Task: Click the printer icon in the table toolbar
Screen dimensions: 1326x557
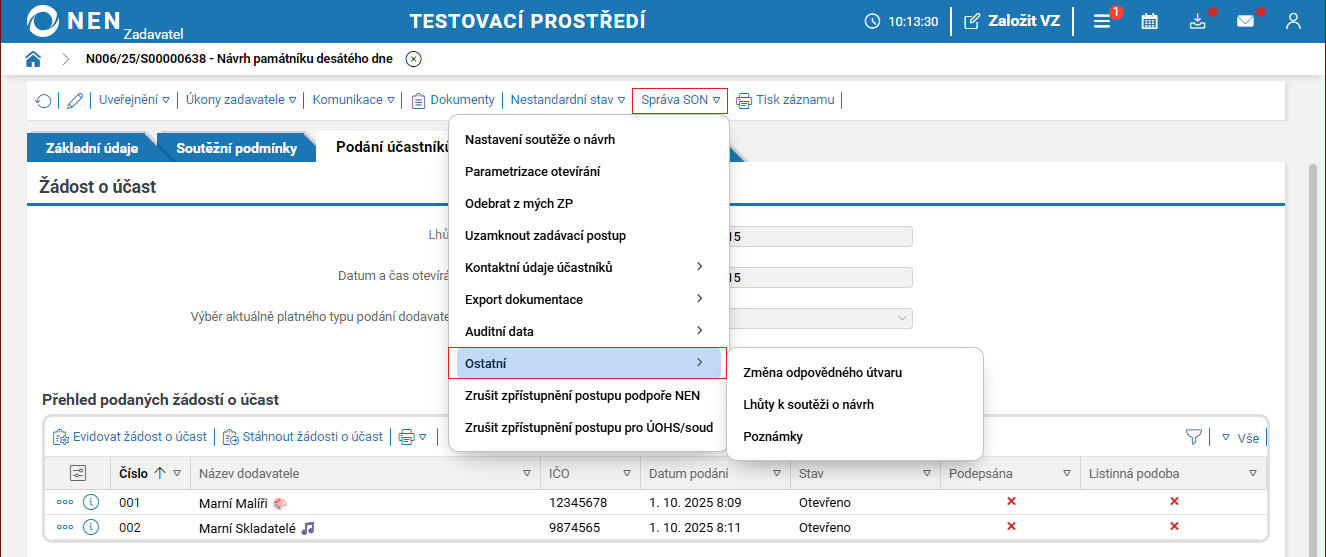Action: point(406,436)
